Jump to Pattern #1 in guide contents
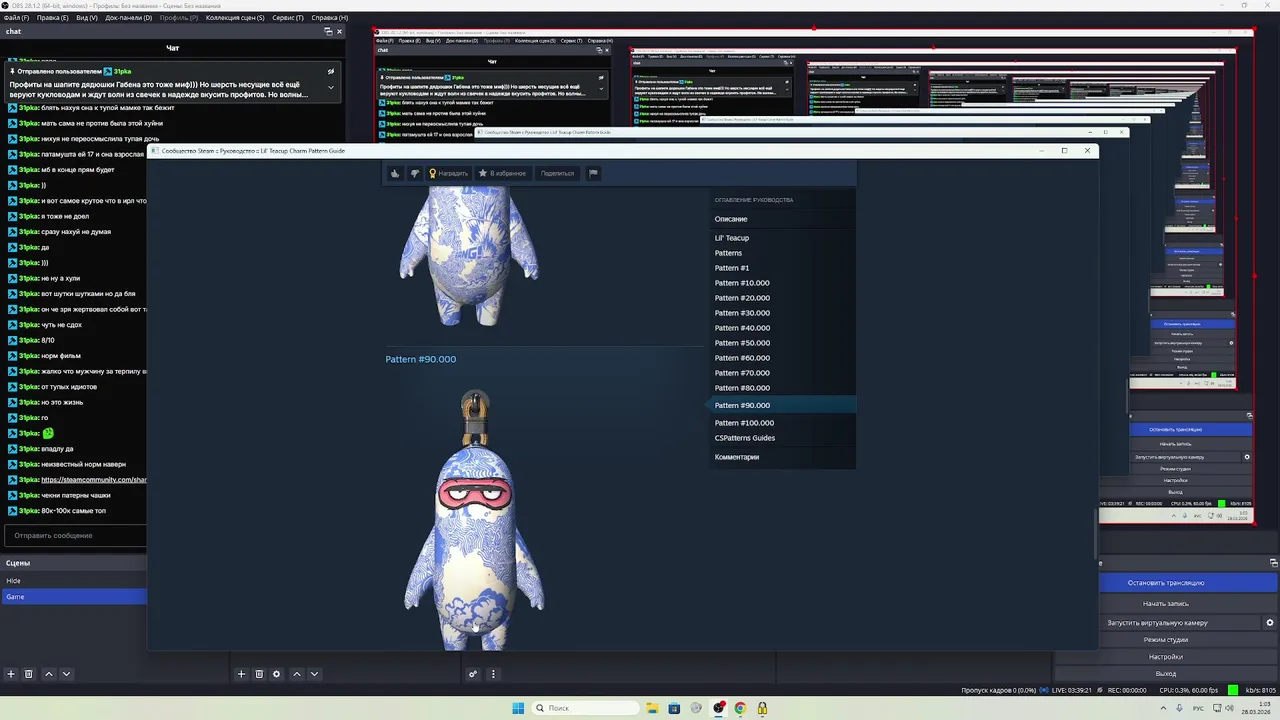Viewport: 1280px width, 720px height. (x=732, y=268)
